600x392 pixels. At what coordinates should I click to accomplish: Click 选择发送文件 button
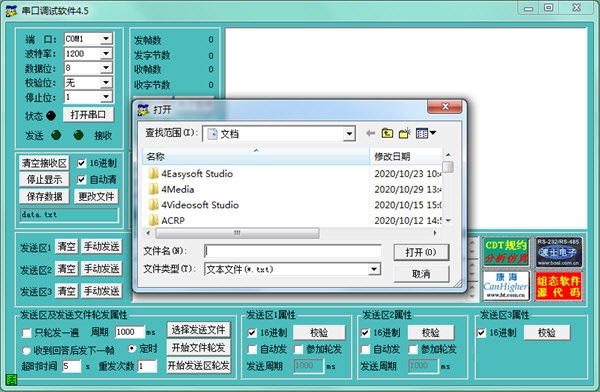pos(199,330)
